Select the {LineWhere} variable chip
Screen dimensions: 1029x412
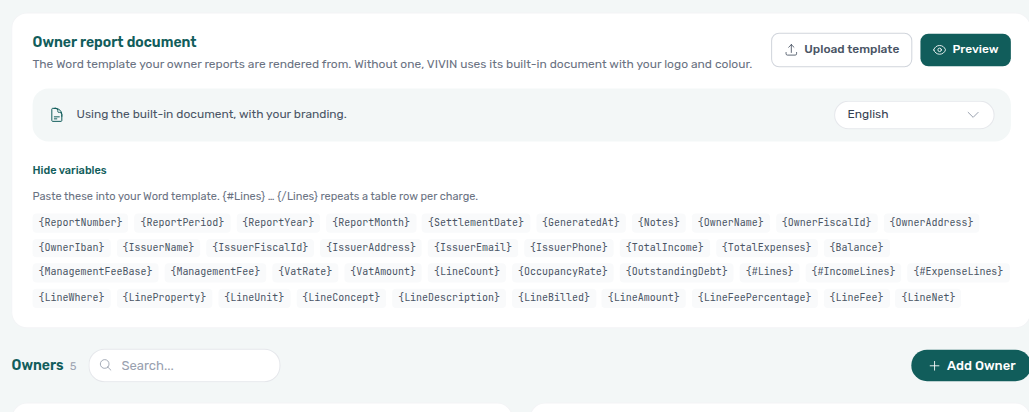click(72, 298)
